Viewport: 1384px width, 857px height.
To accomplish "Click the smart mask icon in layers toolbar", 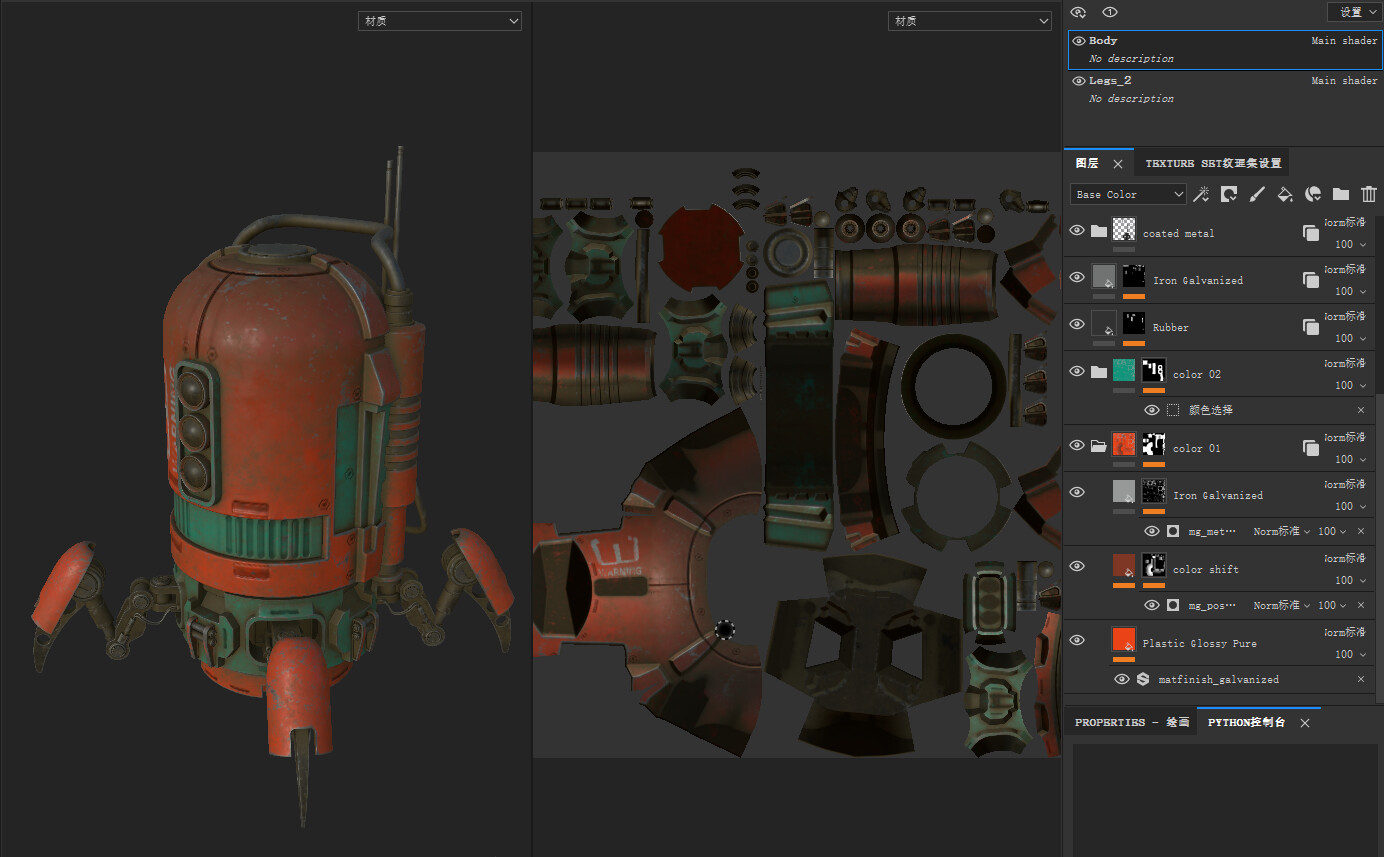I will tap(1228, 194).
